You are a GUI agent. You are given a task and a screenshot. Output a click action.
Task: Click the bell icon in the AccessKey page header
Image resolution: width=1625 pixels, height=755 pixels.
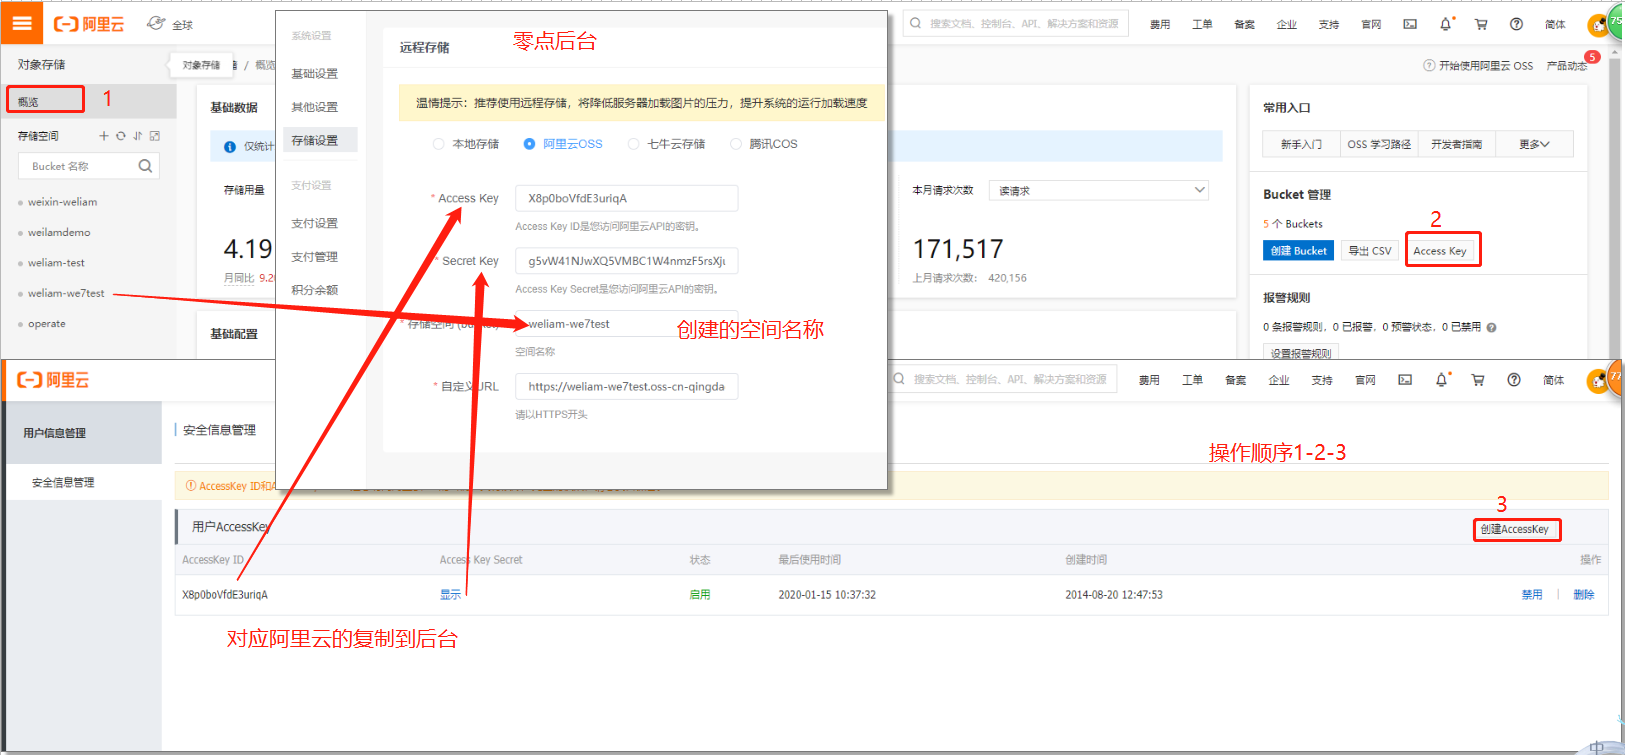click(1441, 380)
